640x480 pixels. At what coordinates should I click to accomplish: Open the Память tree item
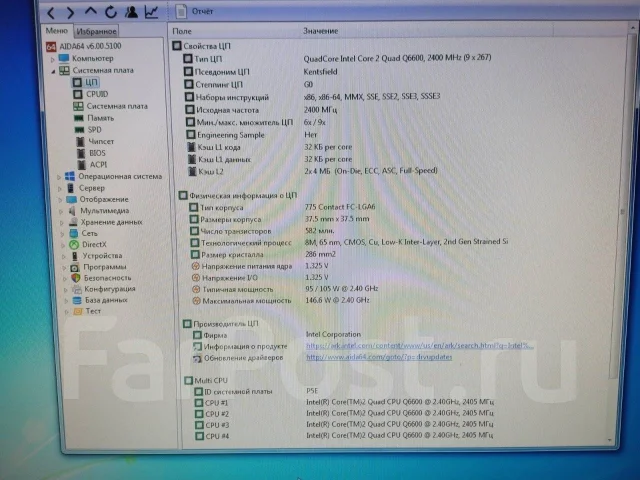94,118
